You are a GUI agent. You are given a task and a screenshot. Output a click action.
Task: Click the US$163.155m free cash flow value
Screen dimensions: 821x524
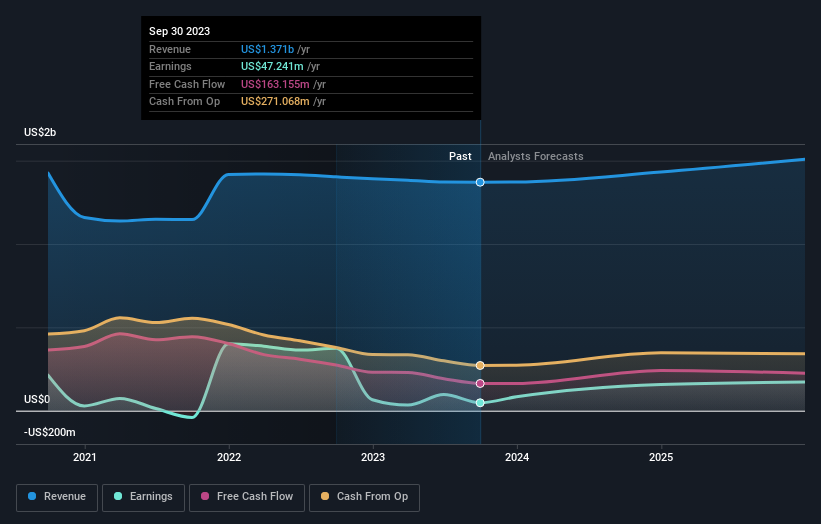275,84
